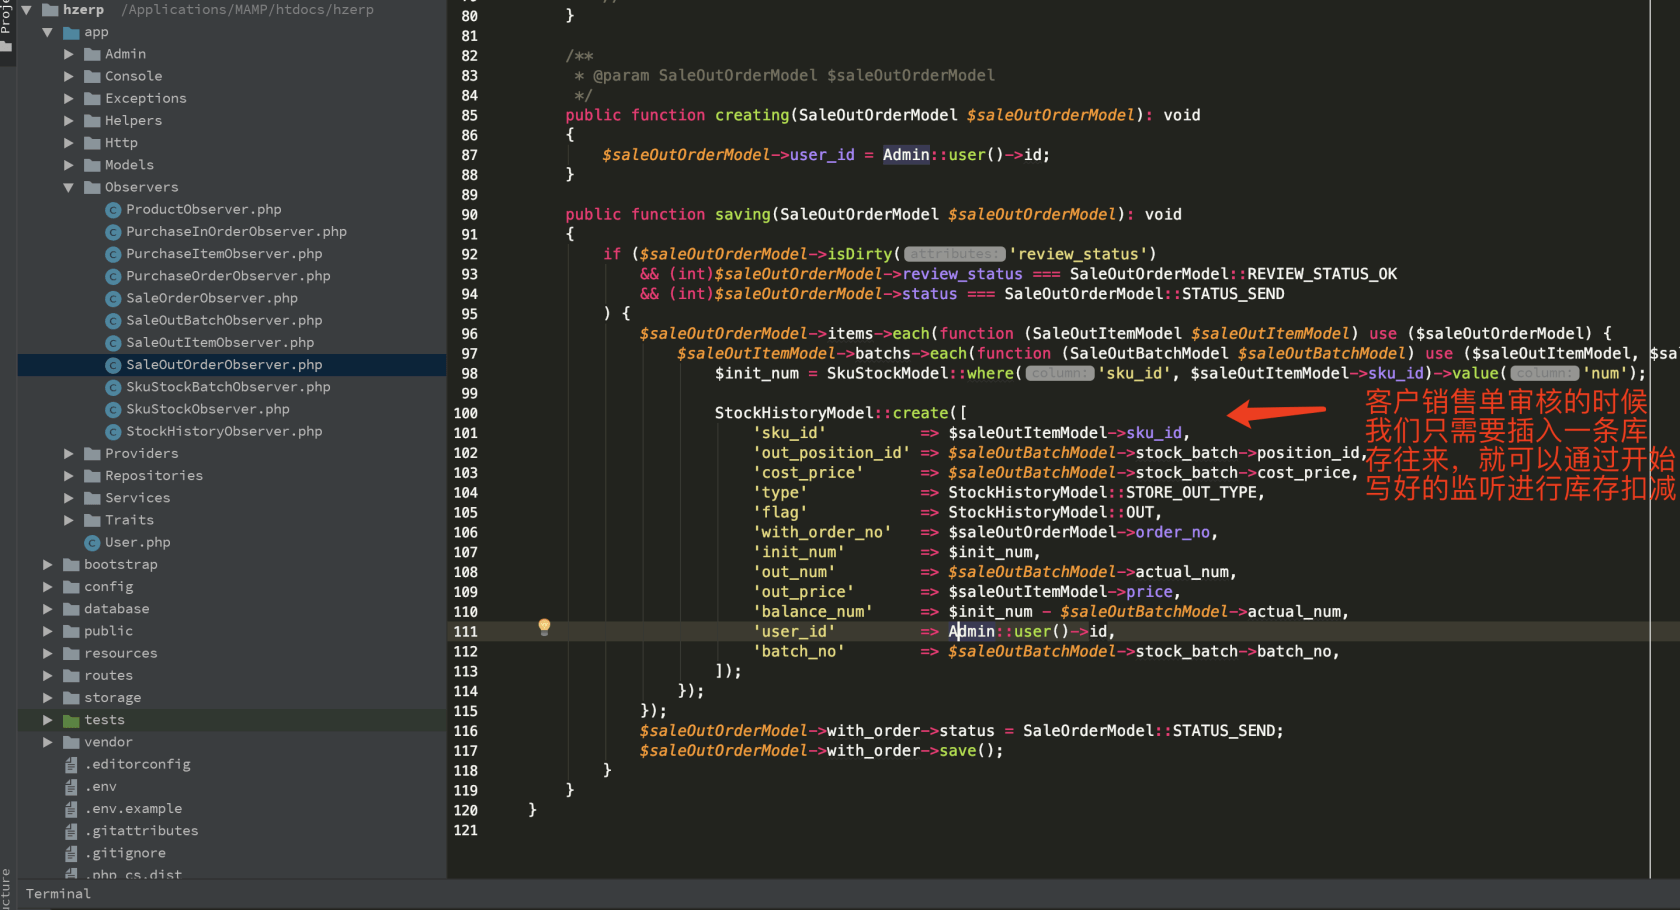Click the creating function name
Image resolution: width=1680 pixels, height=910 pixels.
tap(752, 115)
